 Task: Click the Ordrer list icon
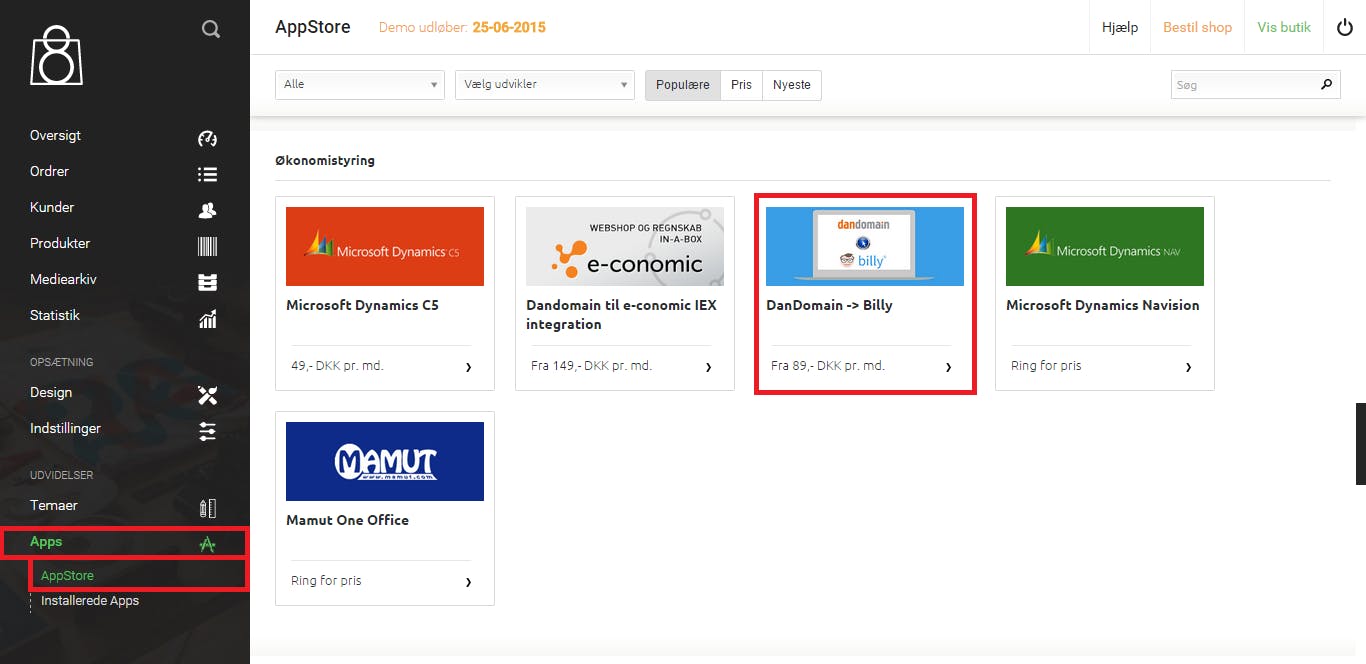(207, 174)
